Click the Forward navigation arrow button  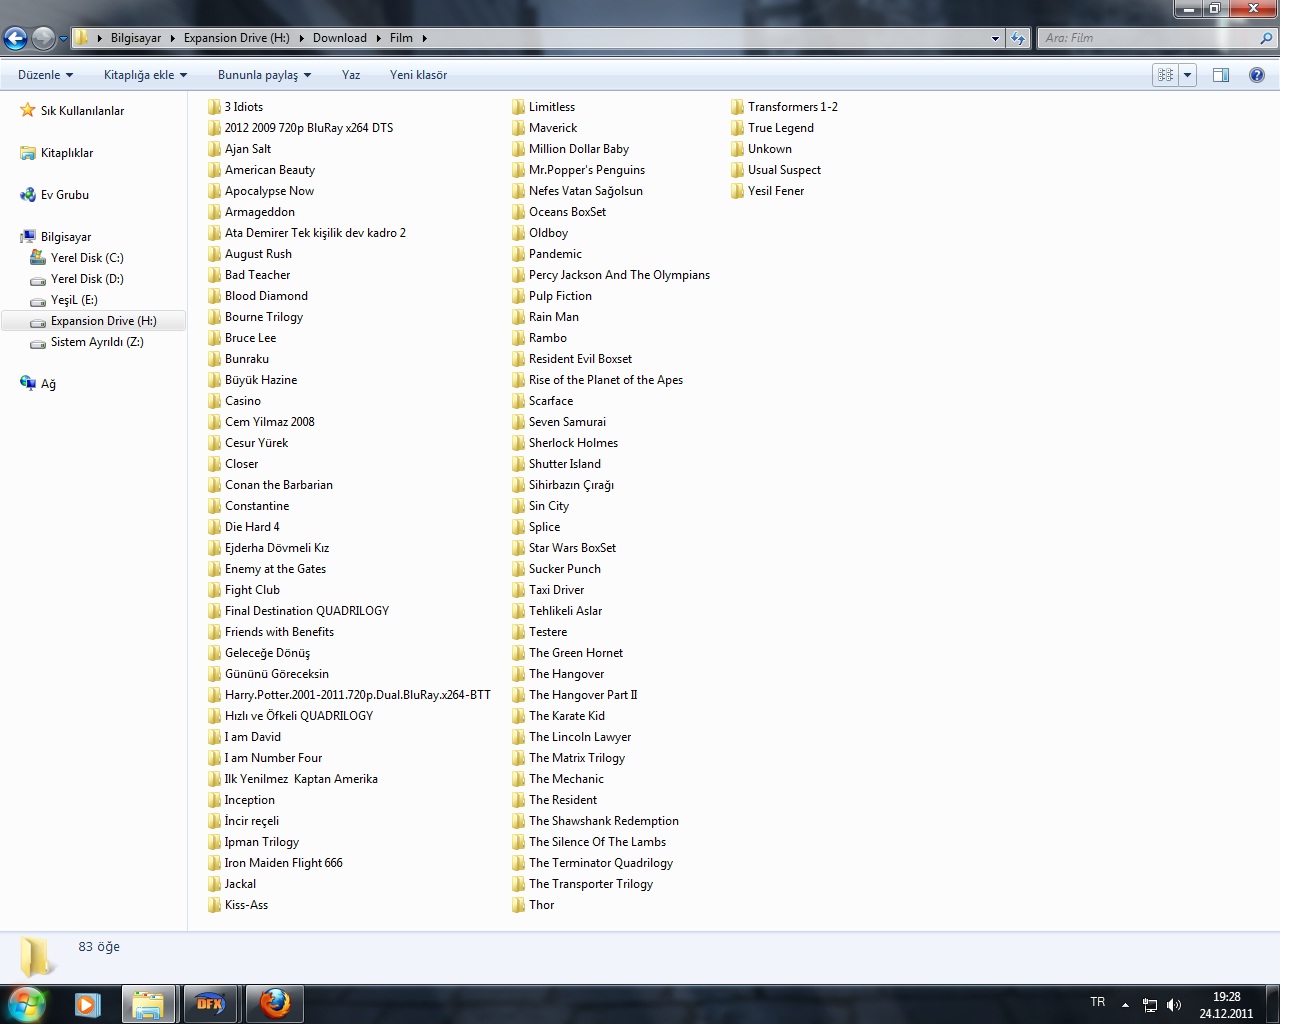click(x=43, y=38)
